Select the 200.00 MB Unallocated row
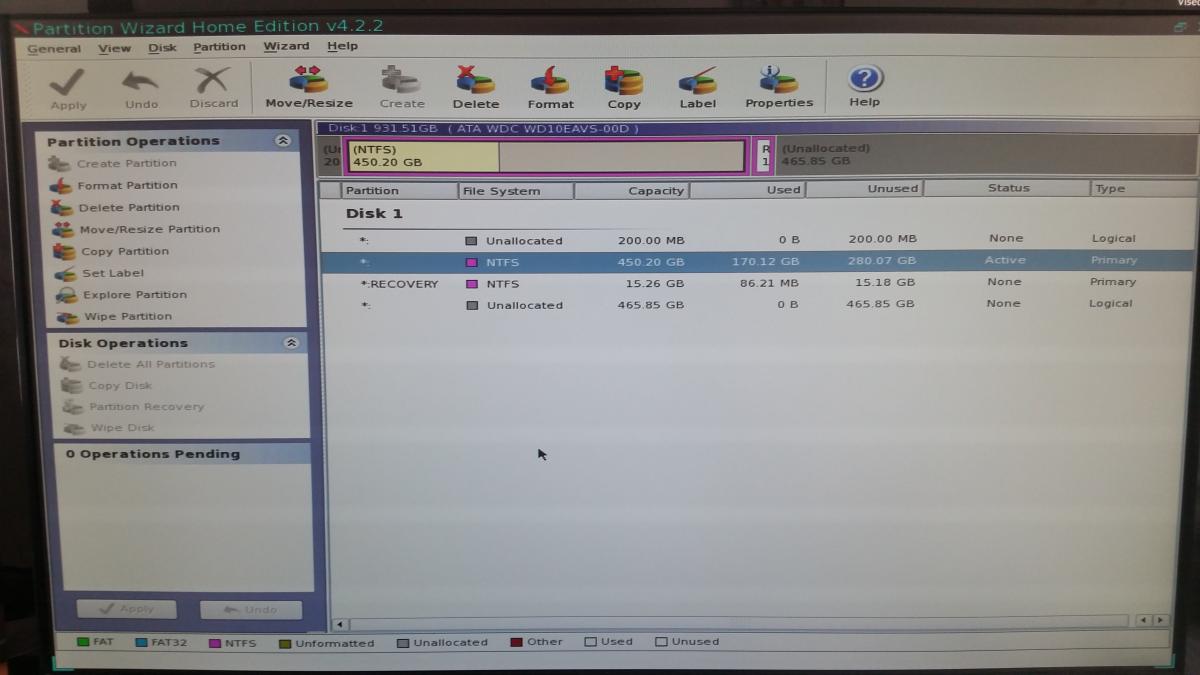 click(x=760, y=240)
